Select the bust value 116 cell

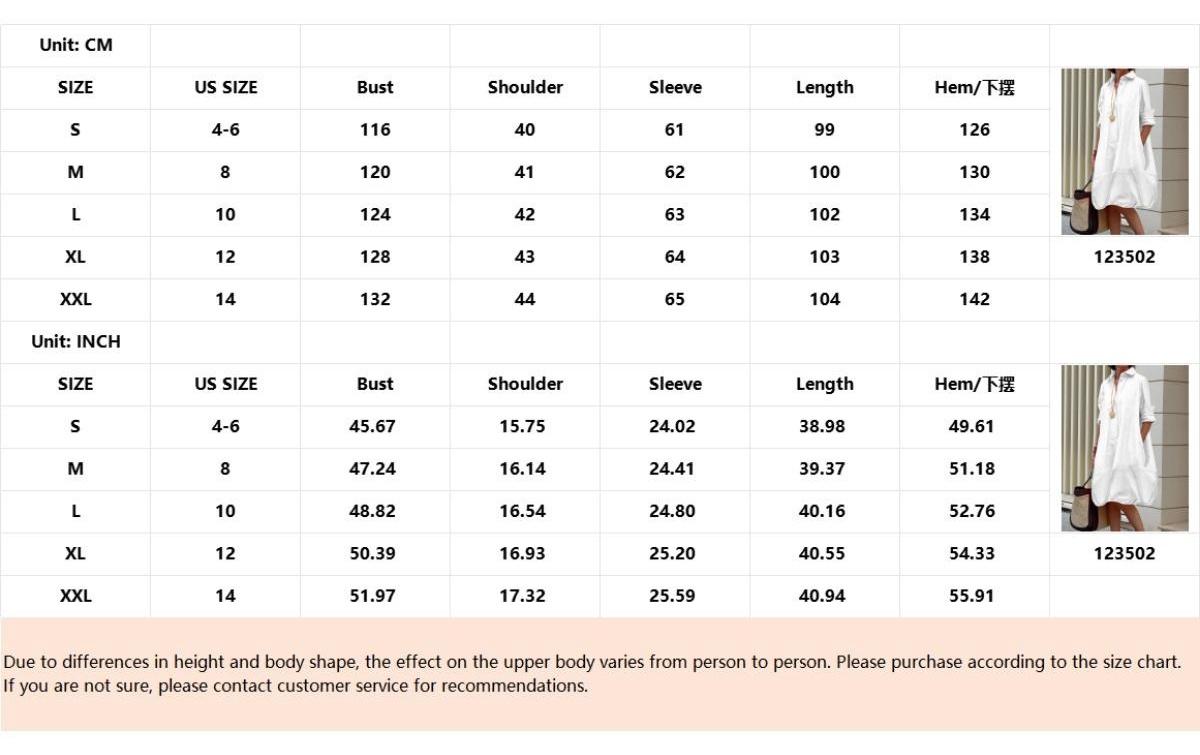[x=375, y=130]
